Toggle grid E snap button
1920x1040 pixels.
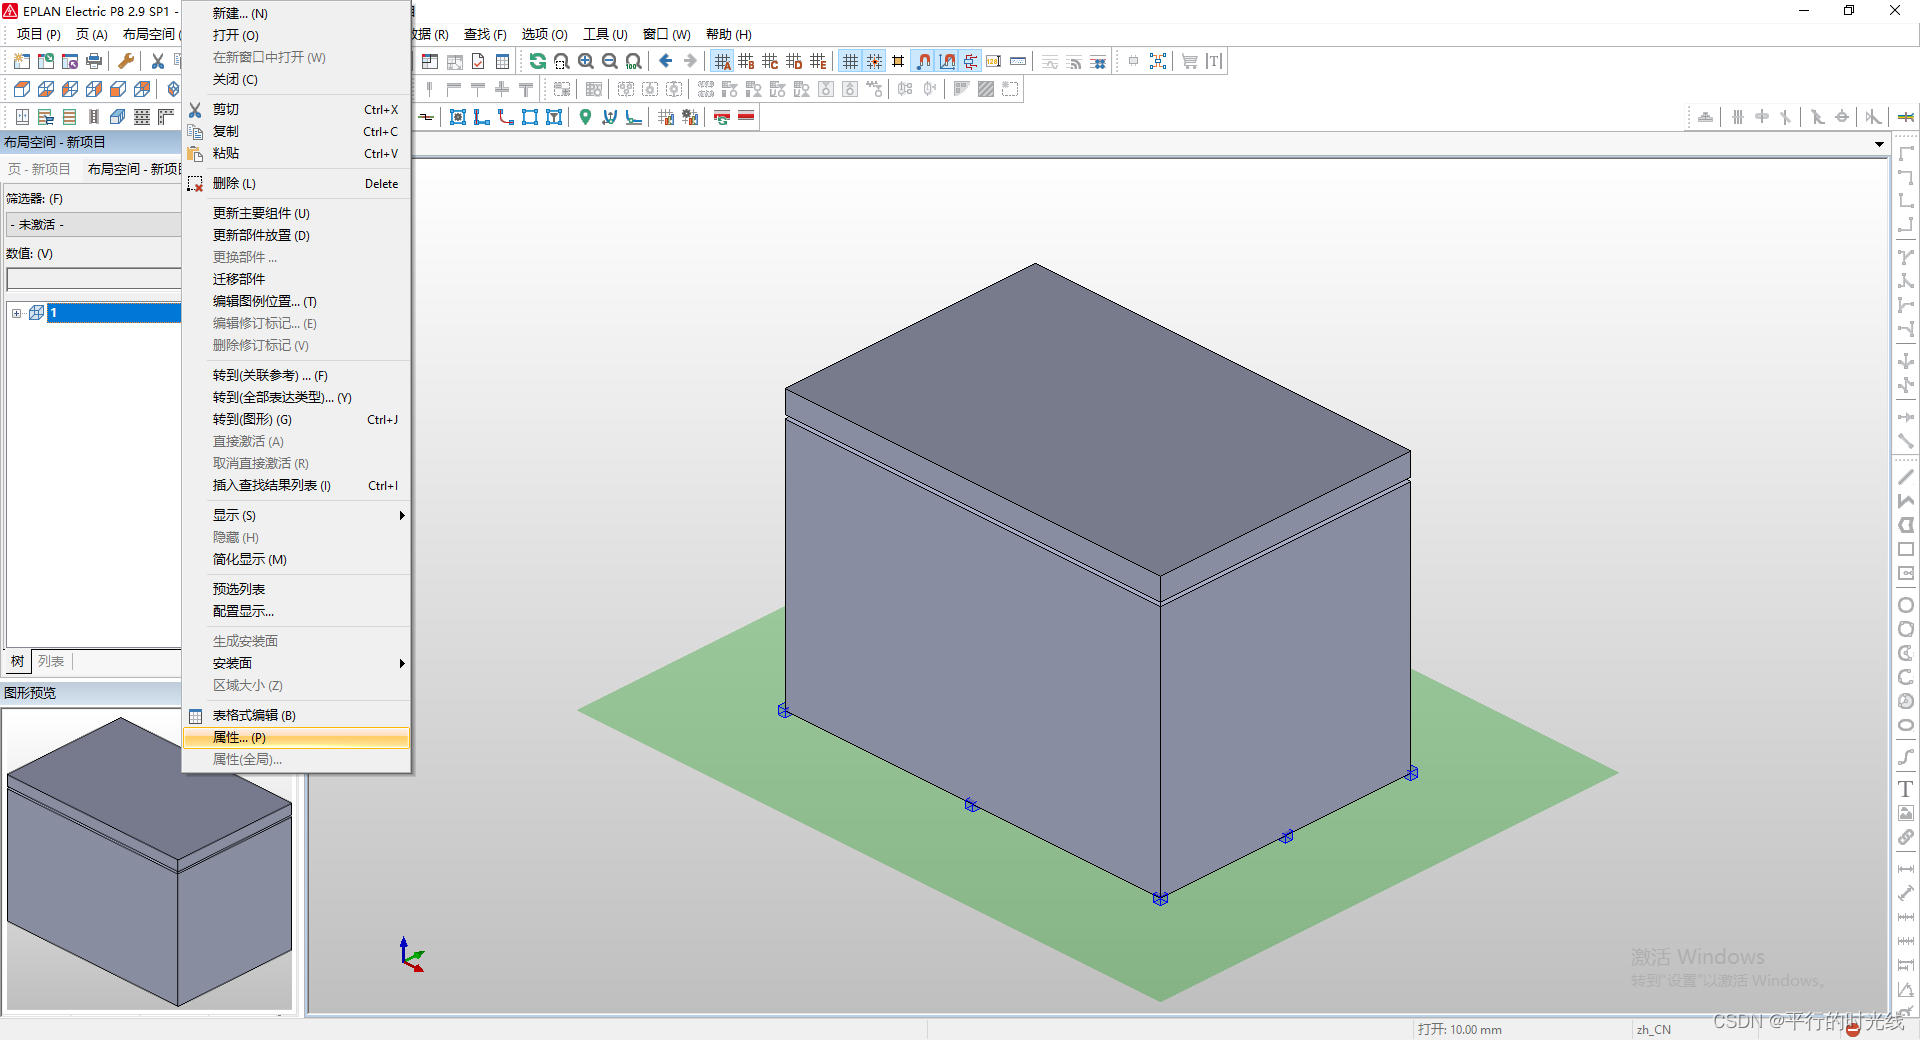tap(818, 61)
